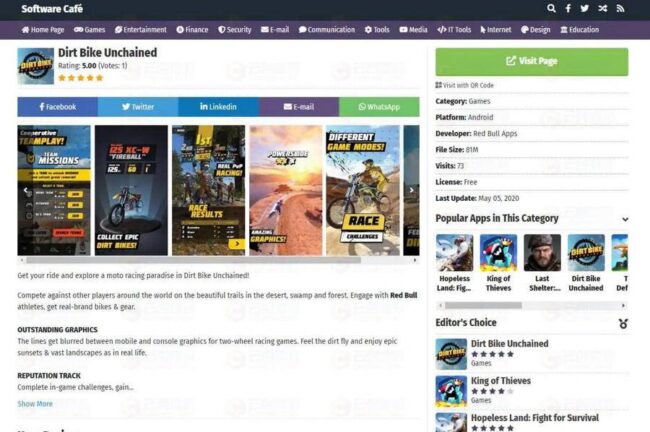
Task: Click the popular apps scrollbar left arrow
Action: [440, 306]
